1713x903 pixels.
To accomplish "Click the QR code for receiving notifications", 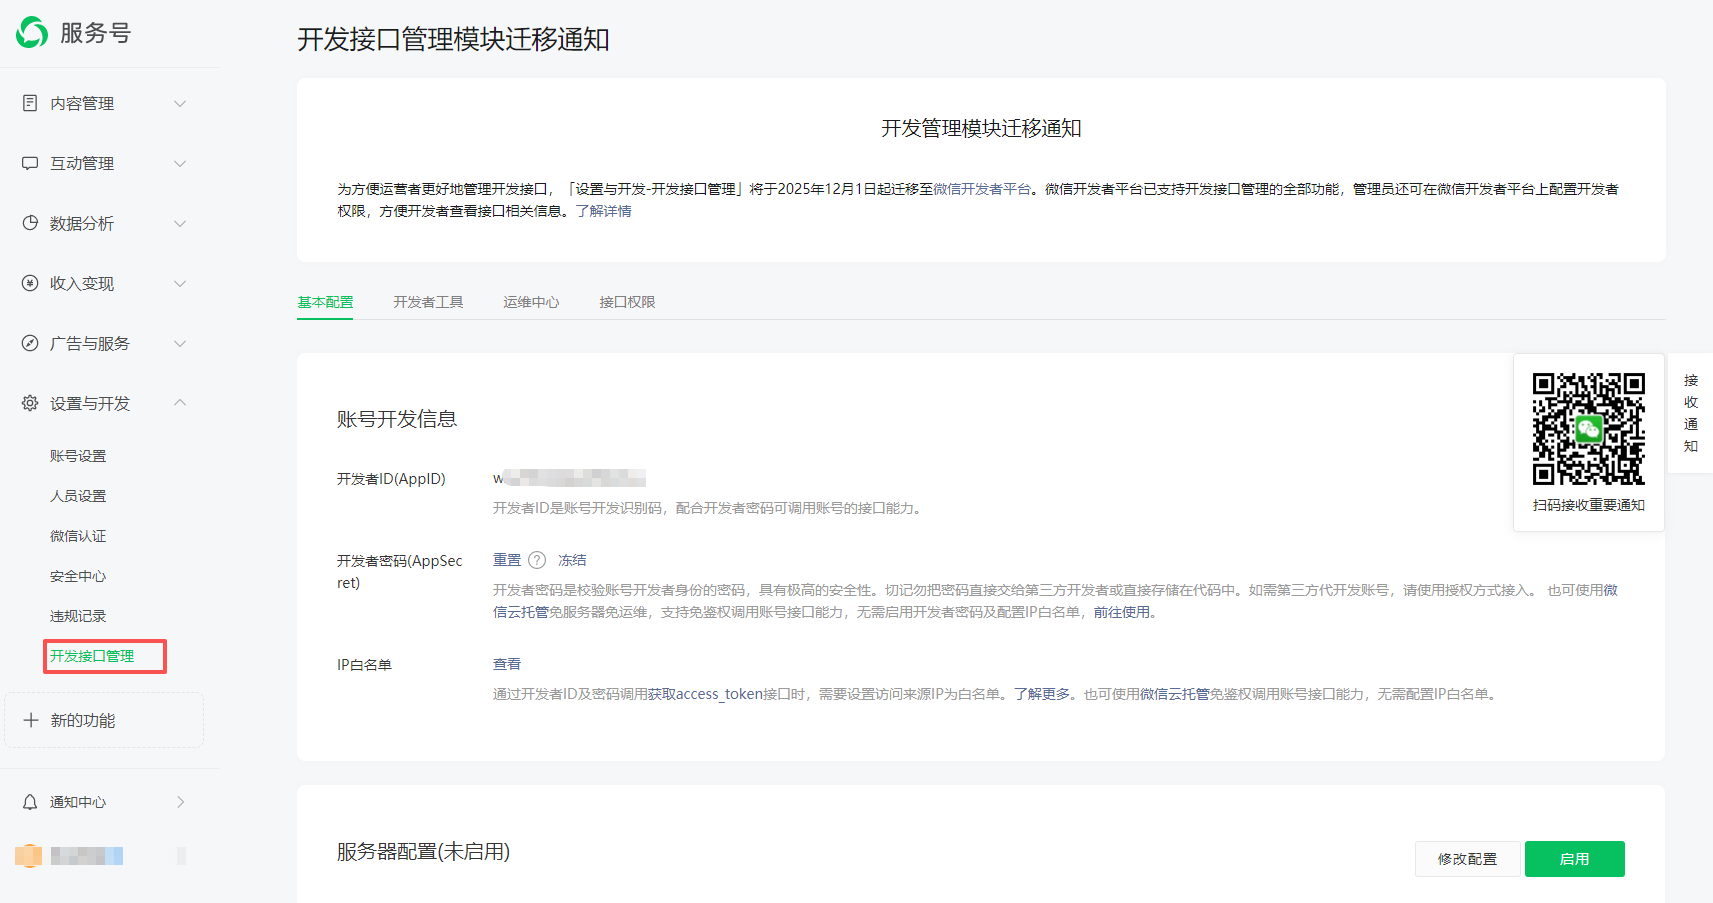I will point(1588,429).
